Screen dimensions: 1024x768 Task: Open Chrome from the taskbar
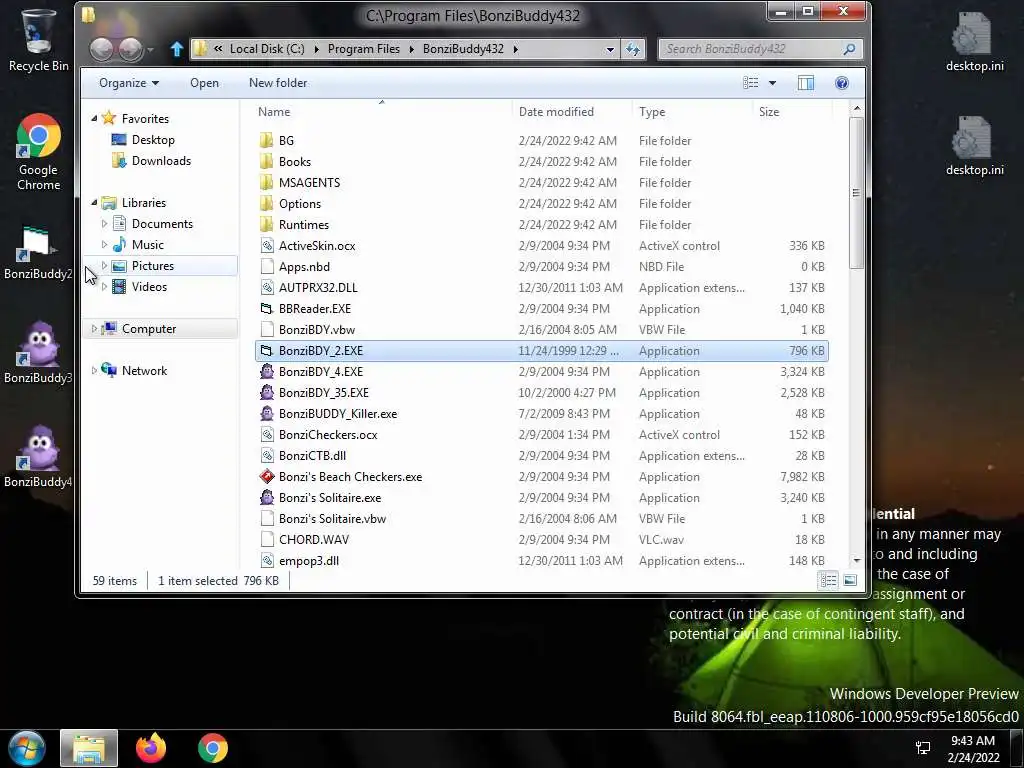coord(213,748)
